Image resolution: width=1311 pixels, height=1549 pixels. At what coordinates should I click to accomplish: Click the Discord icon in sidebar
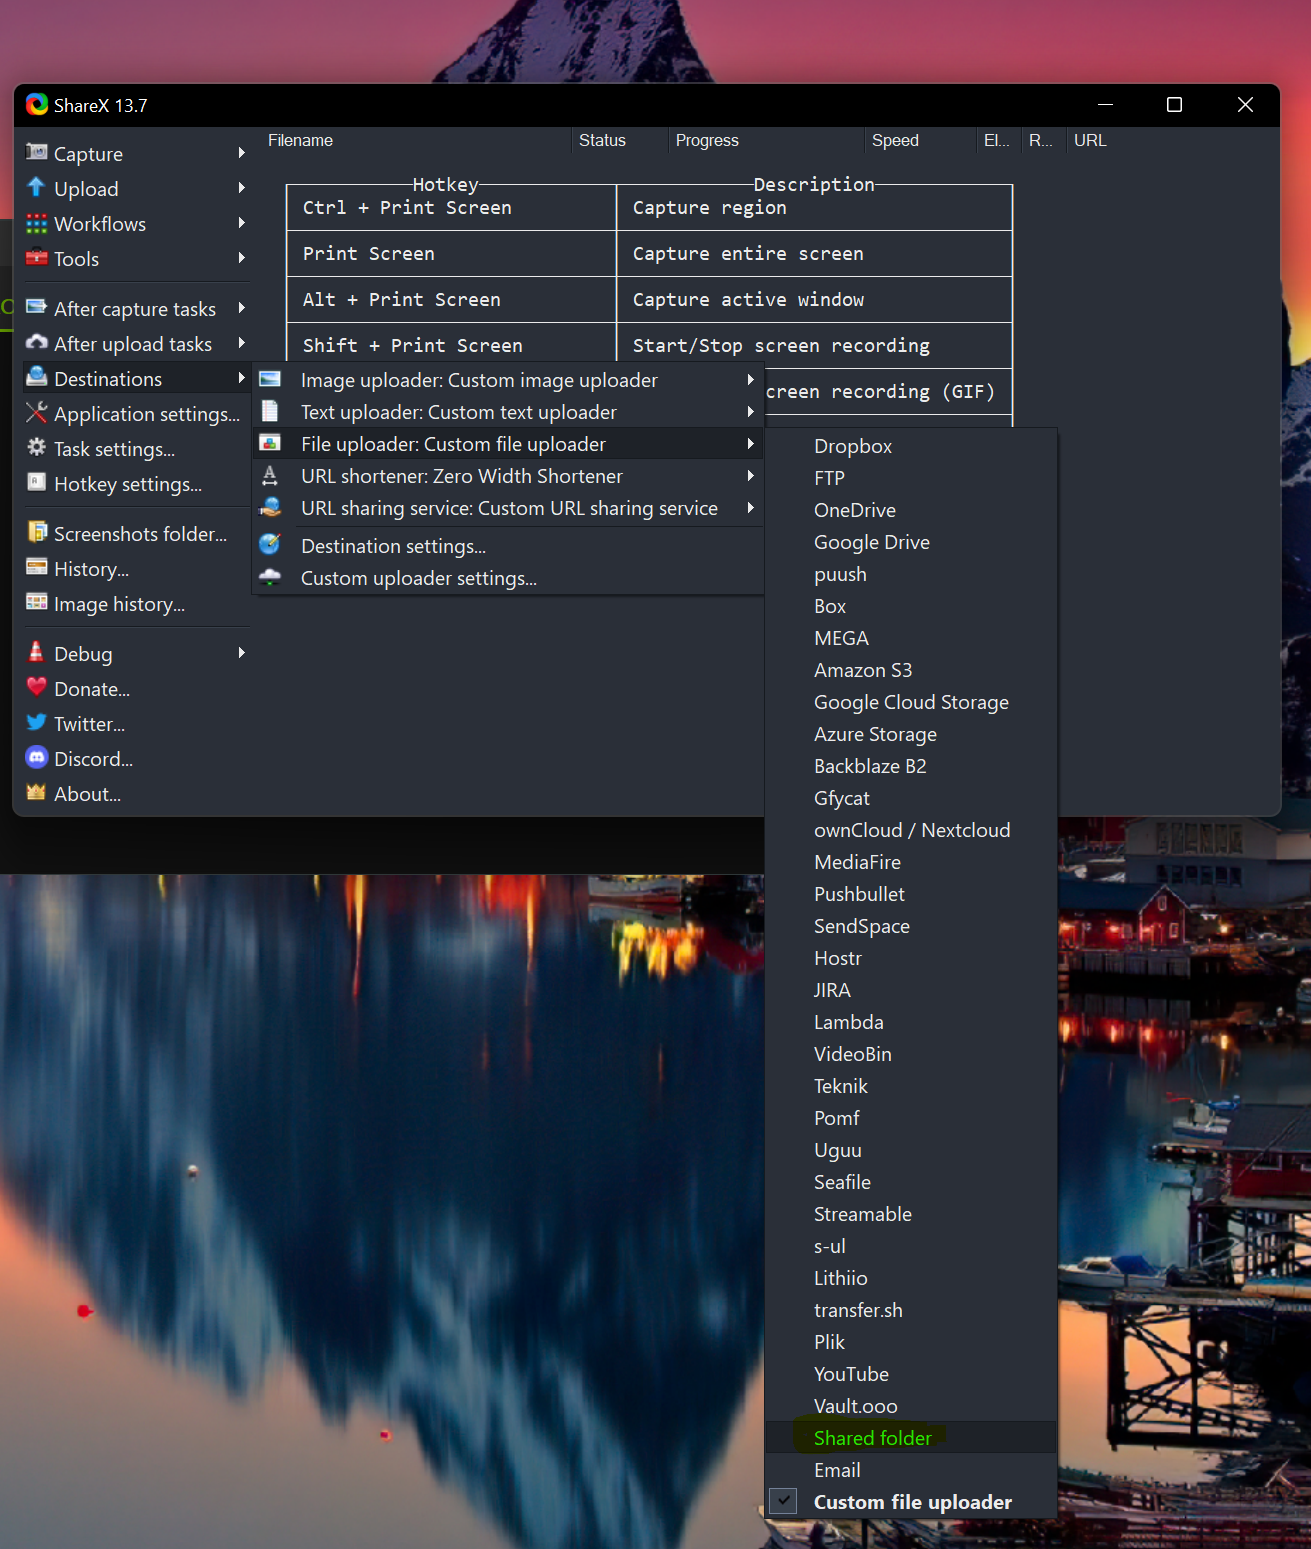[x=36, y=758]
